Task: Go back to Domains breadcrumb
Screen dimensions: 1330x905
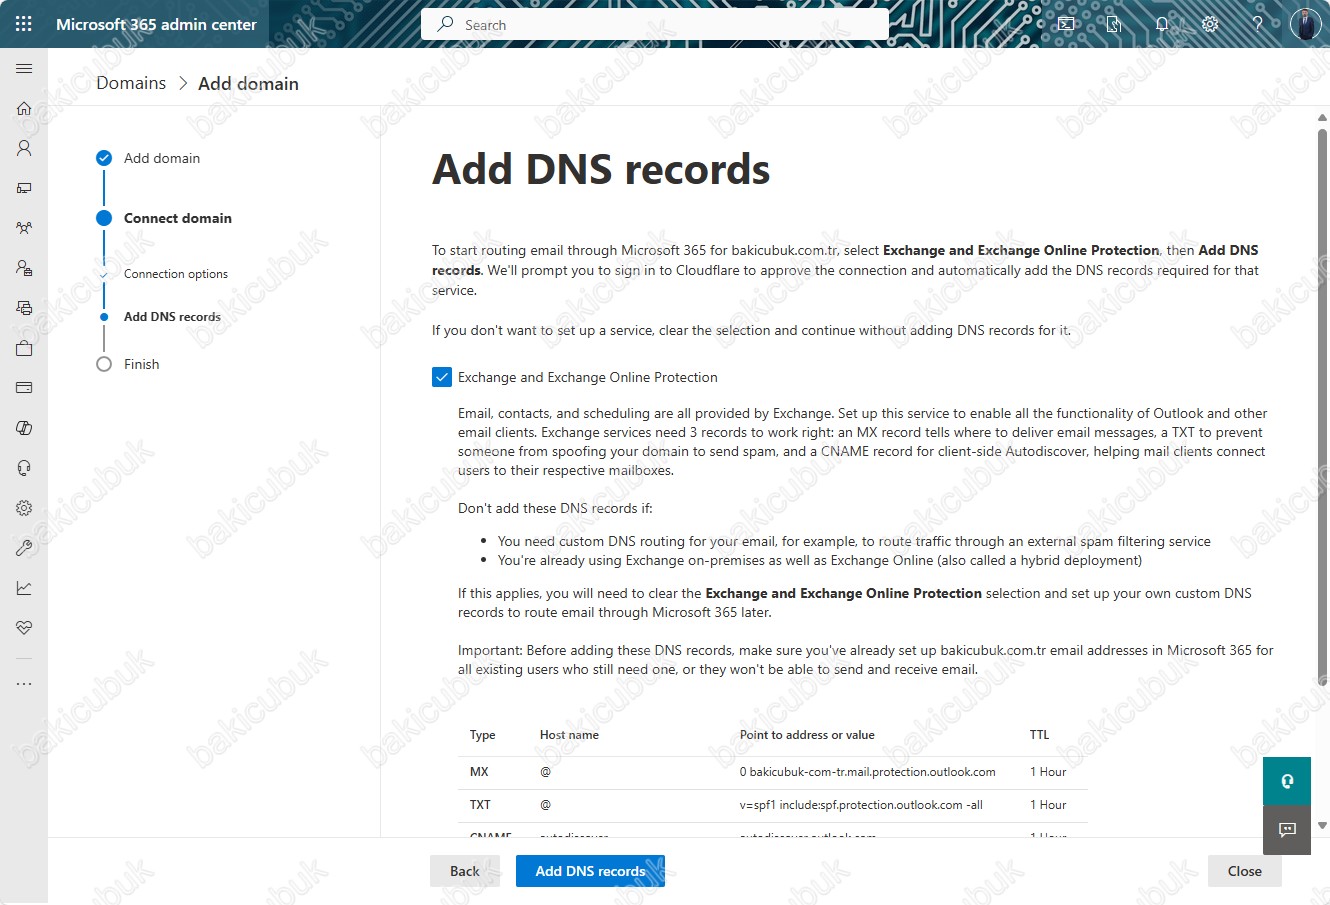Action: (x=131, y=83)
